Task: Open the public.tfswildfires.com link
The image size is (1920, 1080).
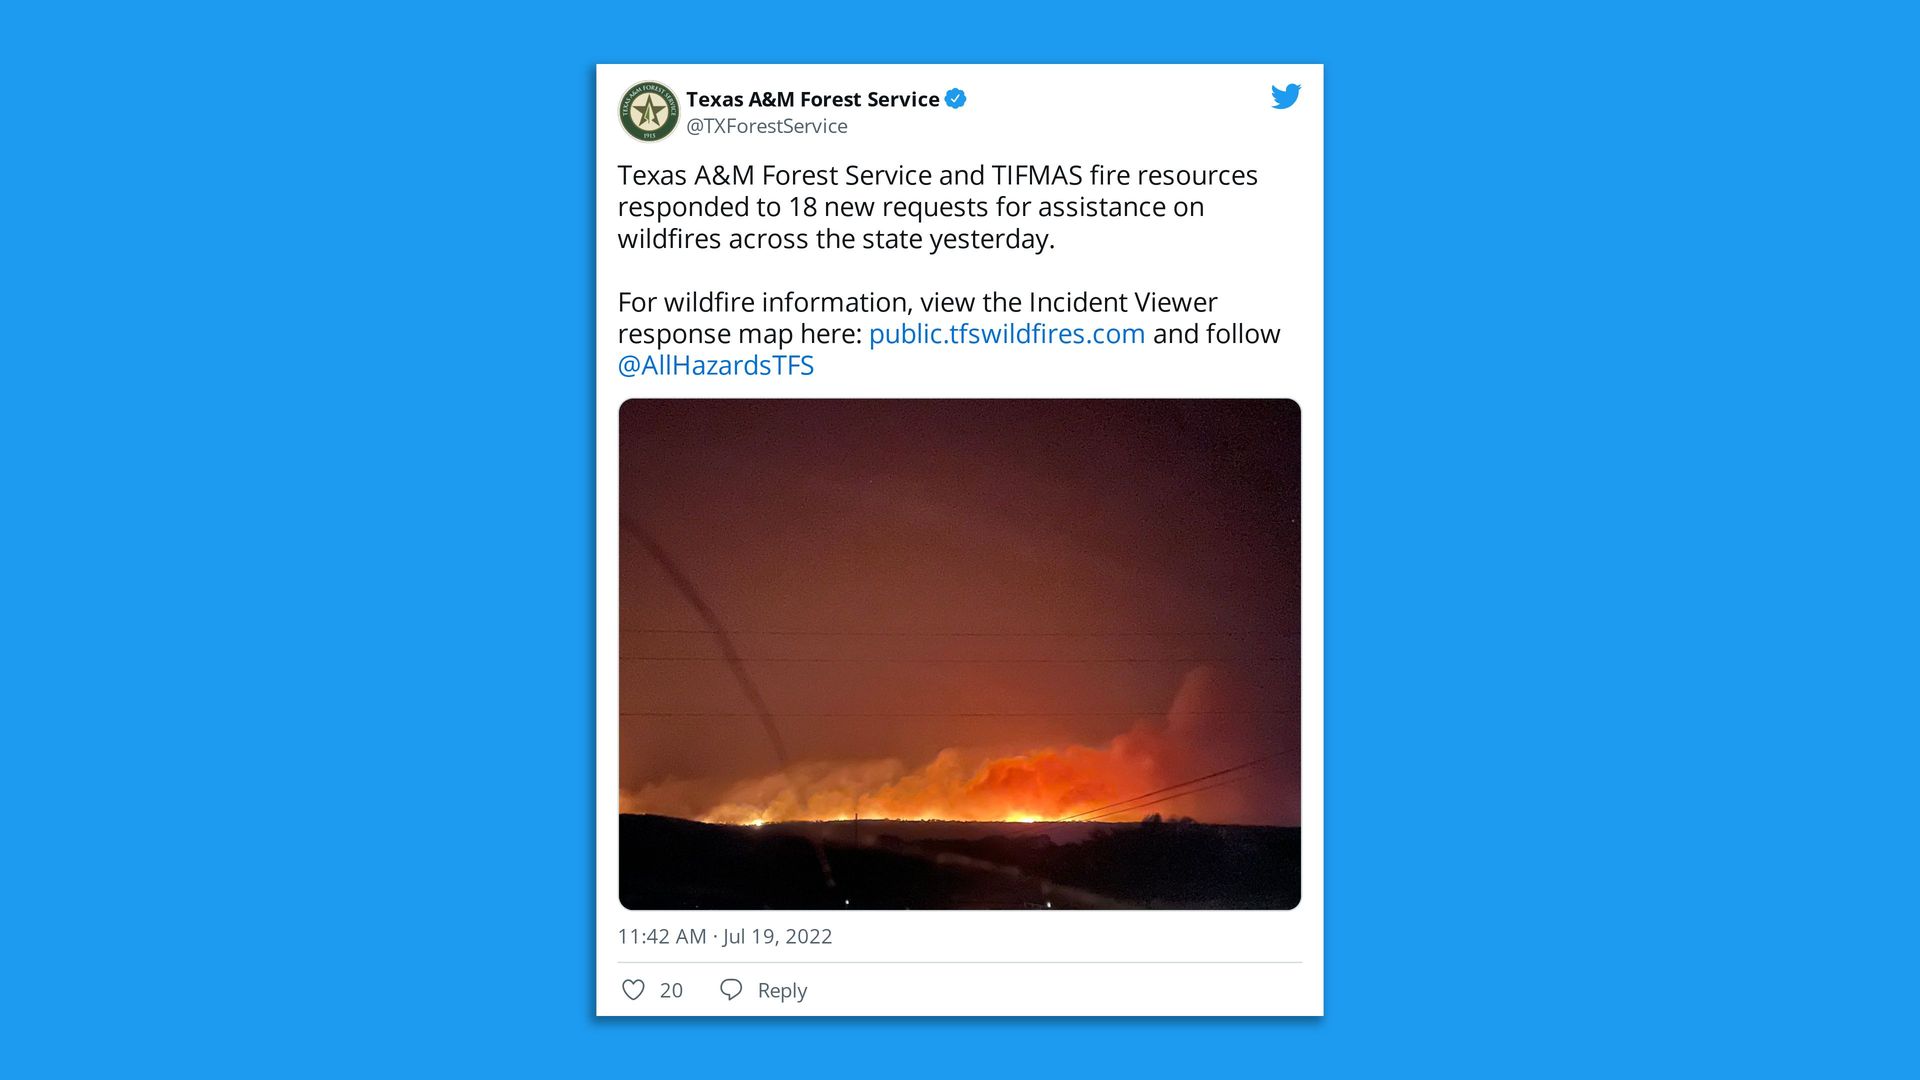Action: click(x=1007, y=334)
